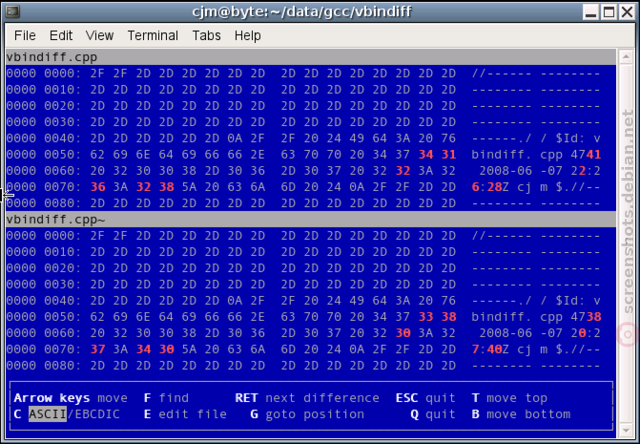Open the View menu

pyautogui.click(x=100, y=36)
